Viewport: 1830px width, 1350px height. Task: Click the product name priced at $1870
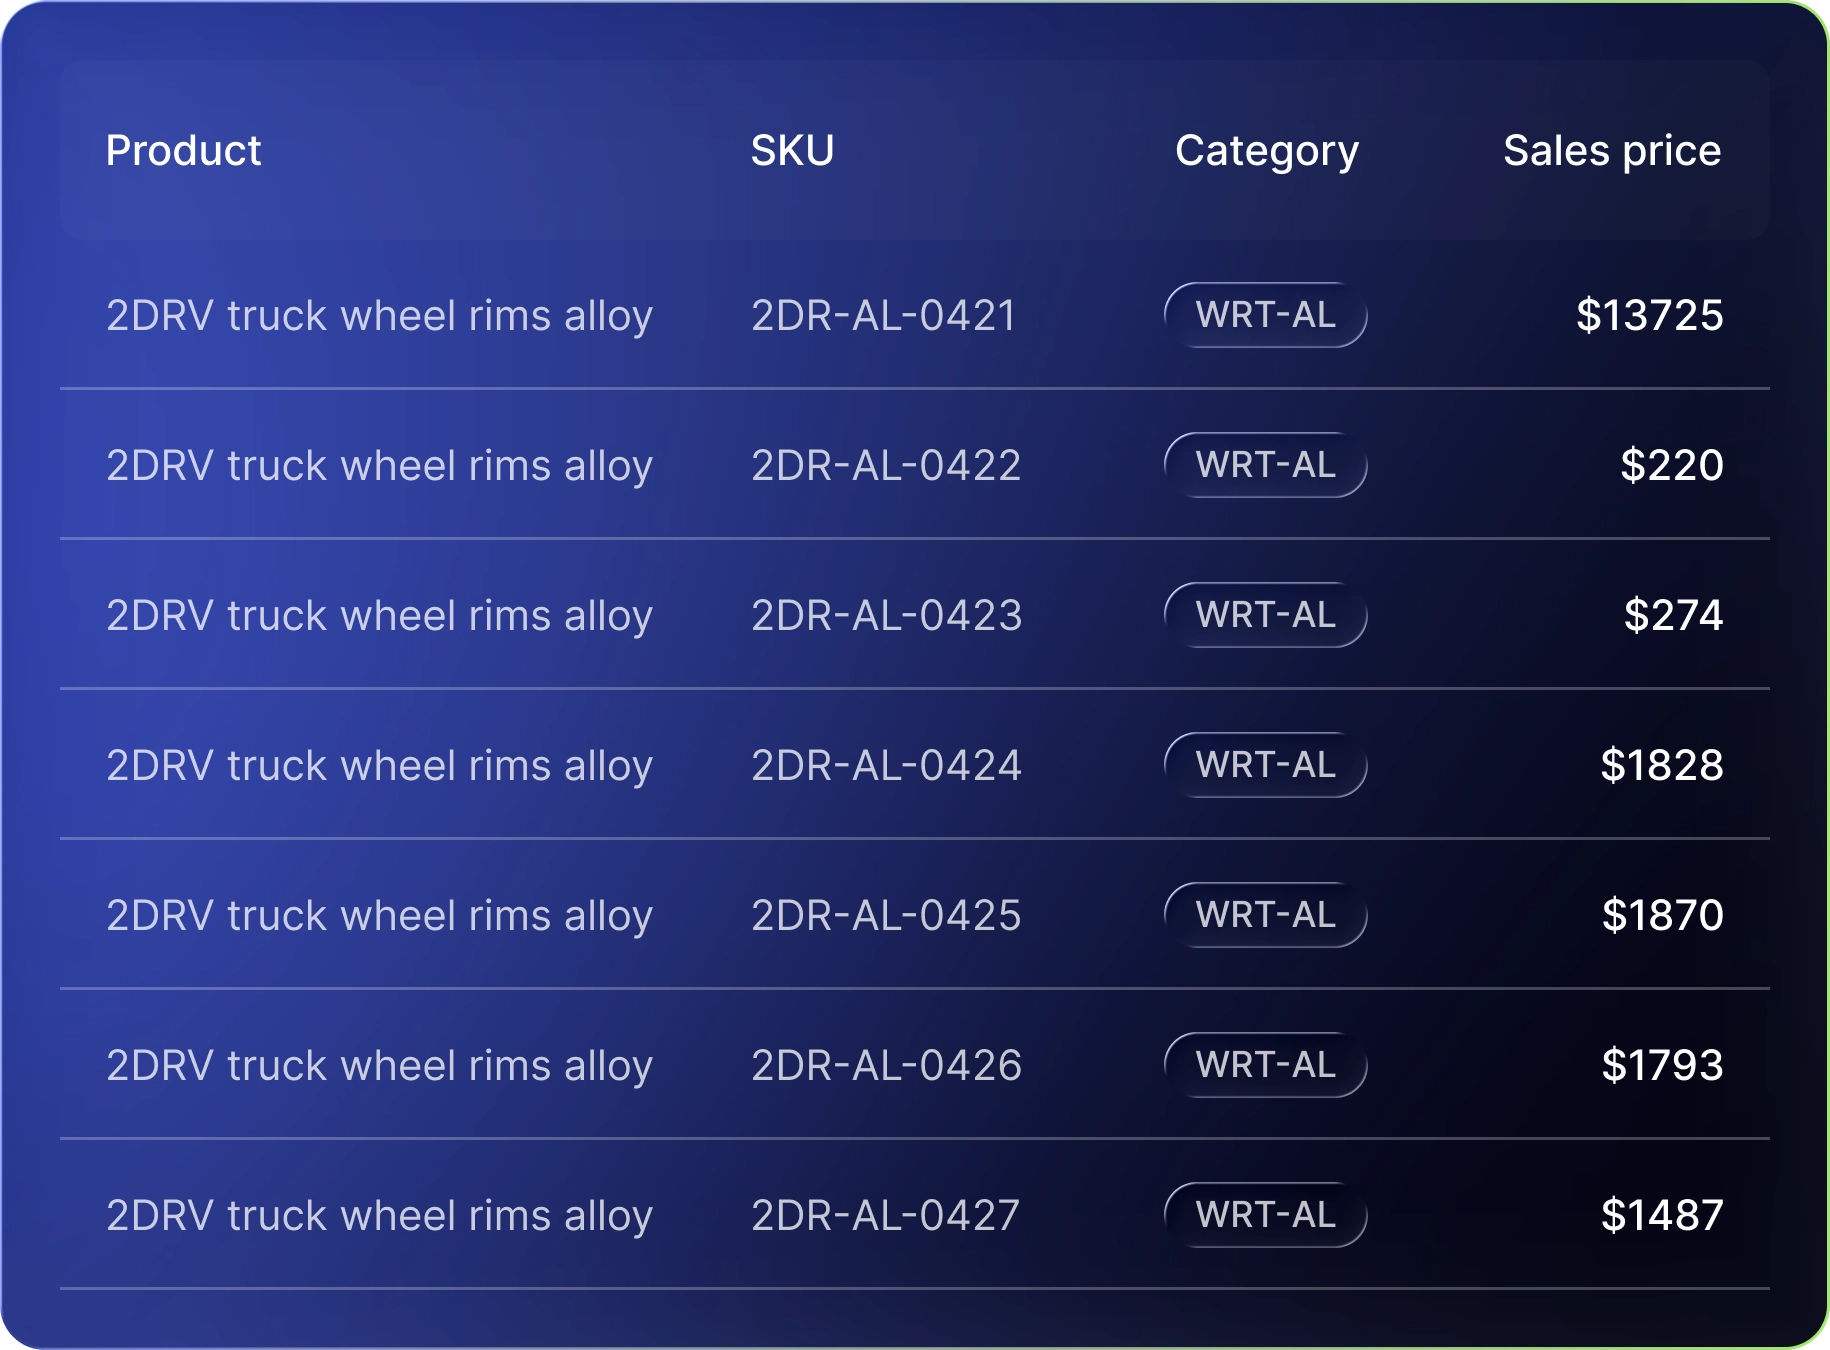(x=379, y=916)
